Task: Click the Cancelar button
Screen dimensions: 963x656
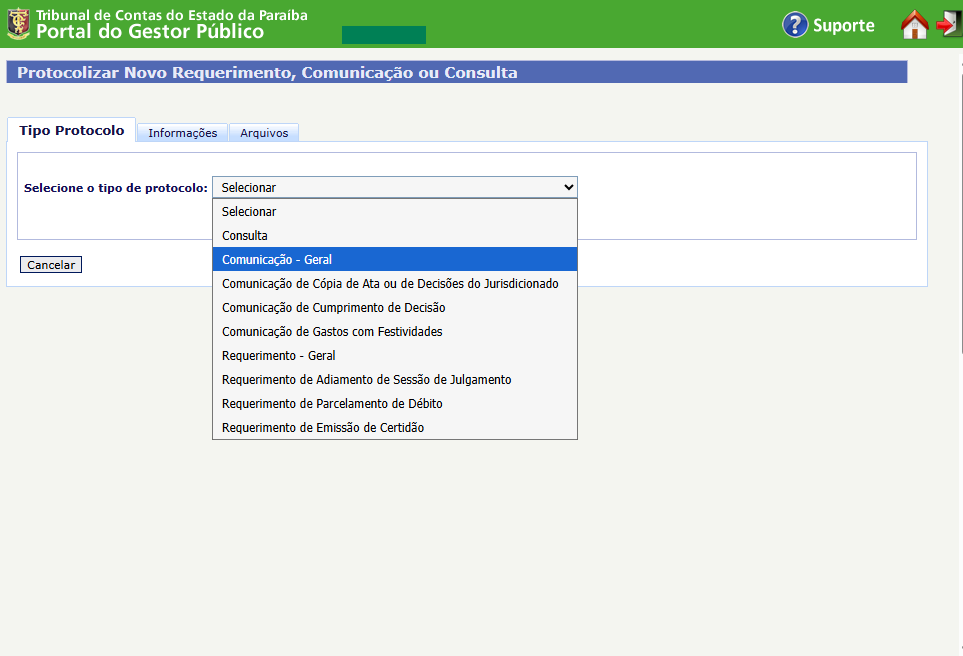Action: pos(51,265)
